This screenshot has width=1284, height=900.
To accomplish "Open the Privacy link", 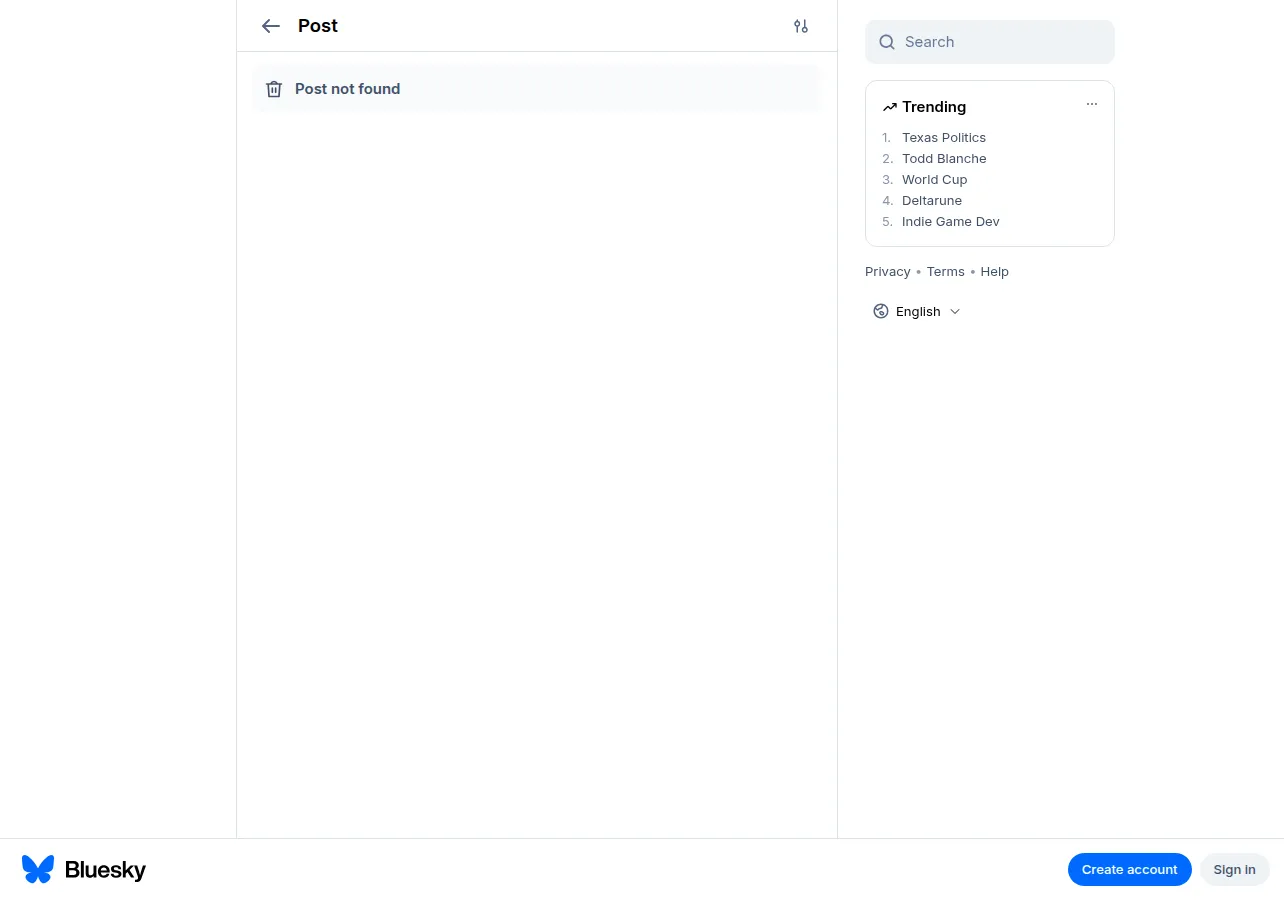I will (888, 271).
